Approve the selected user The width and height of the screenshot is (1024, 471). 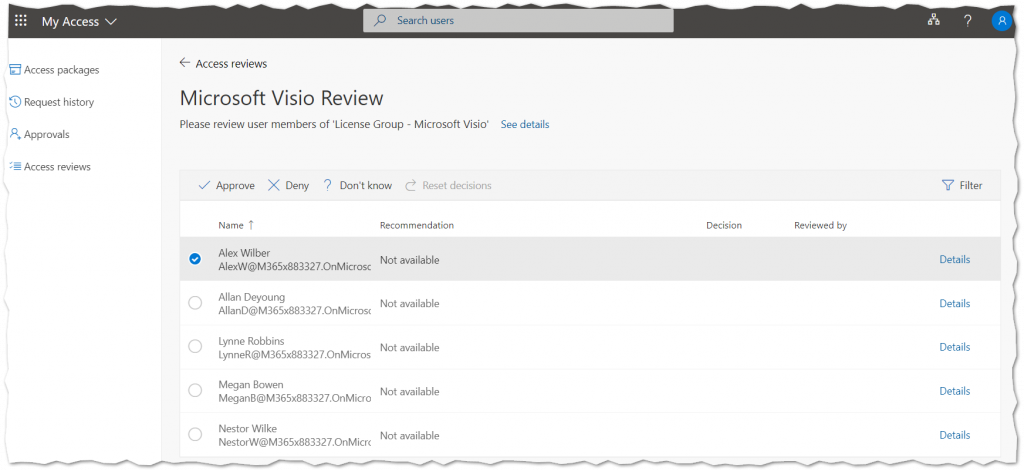pos(227,186)
